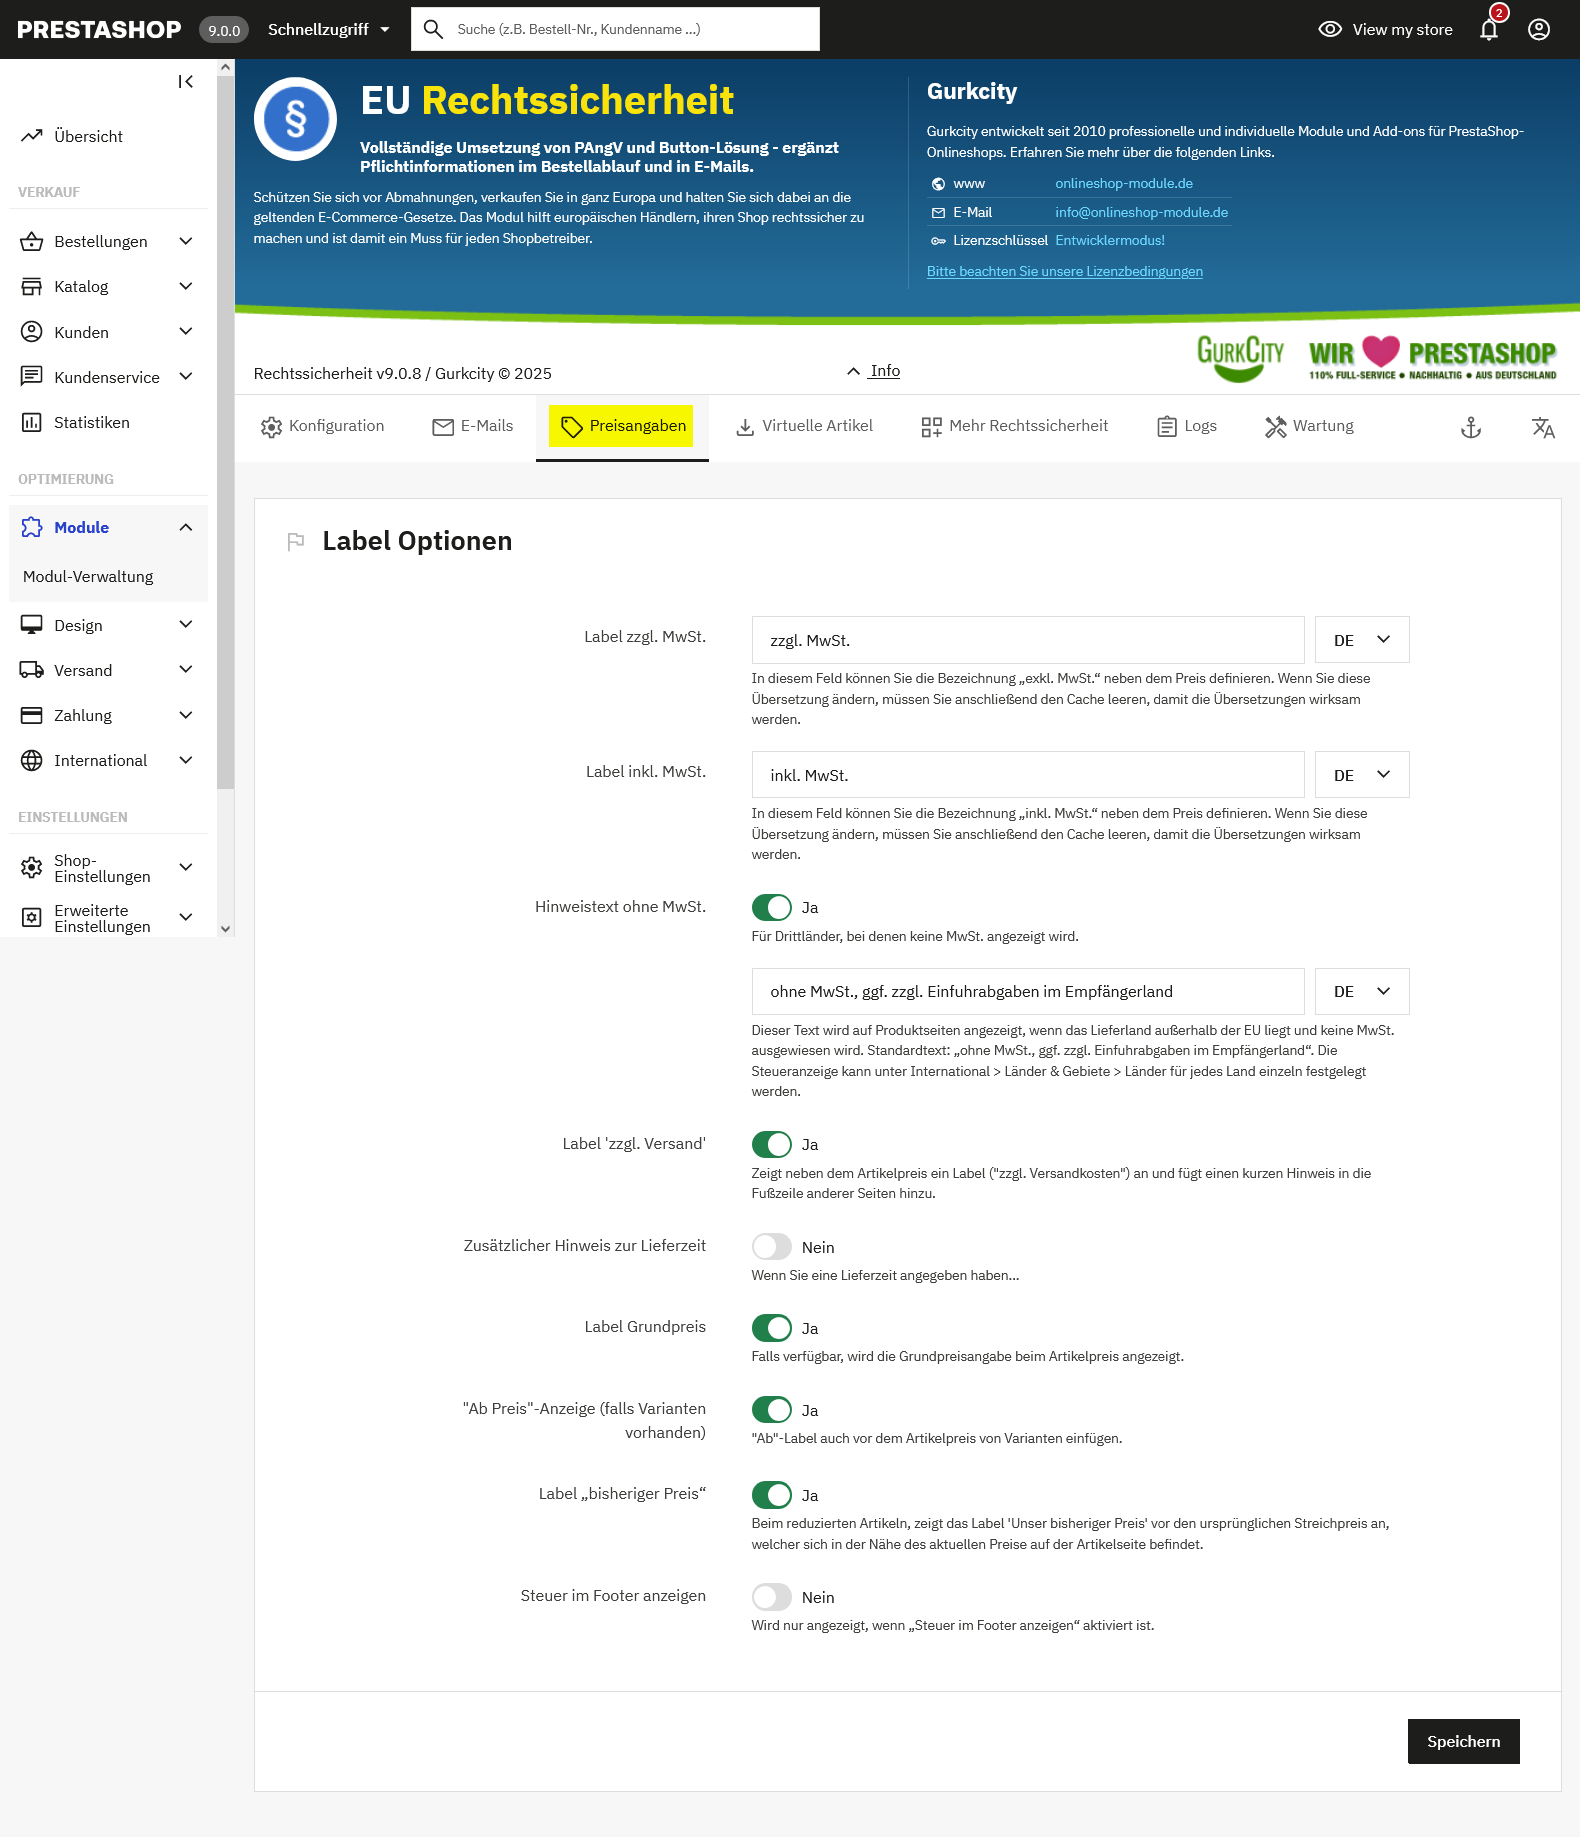Open the user profile account icon
1580x1837 pixels.
(1539, 30)
